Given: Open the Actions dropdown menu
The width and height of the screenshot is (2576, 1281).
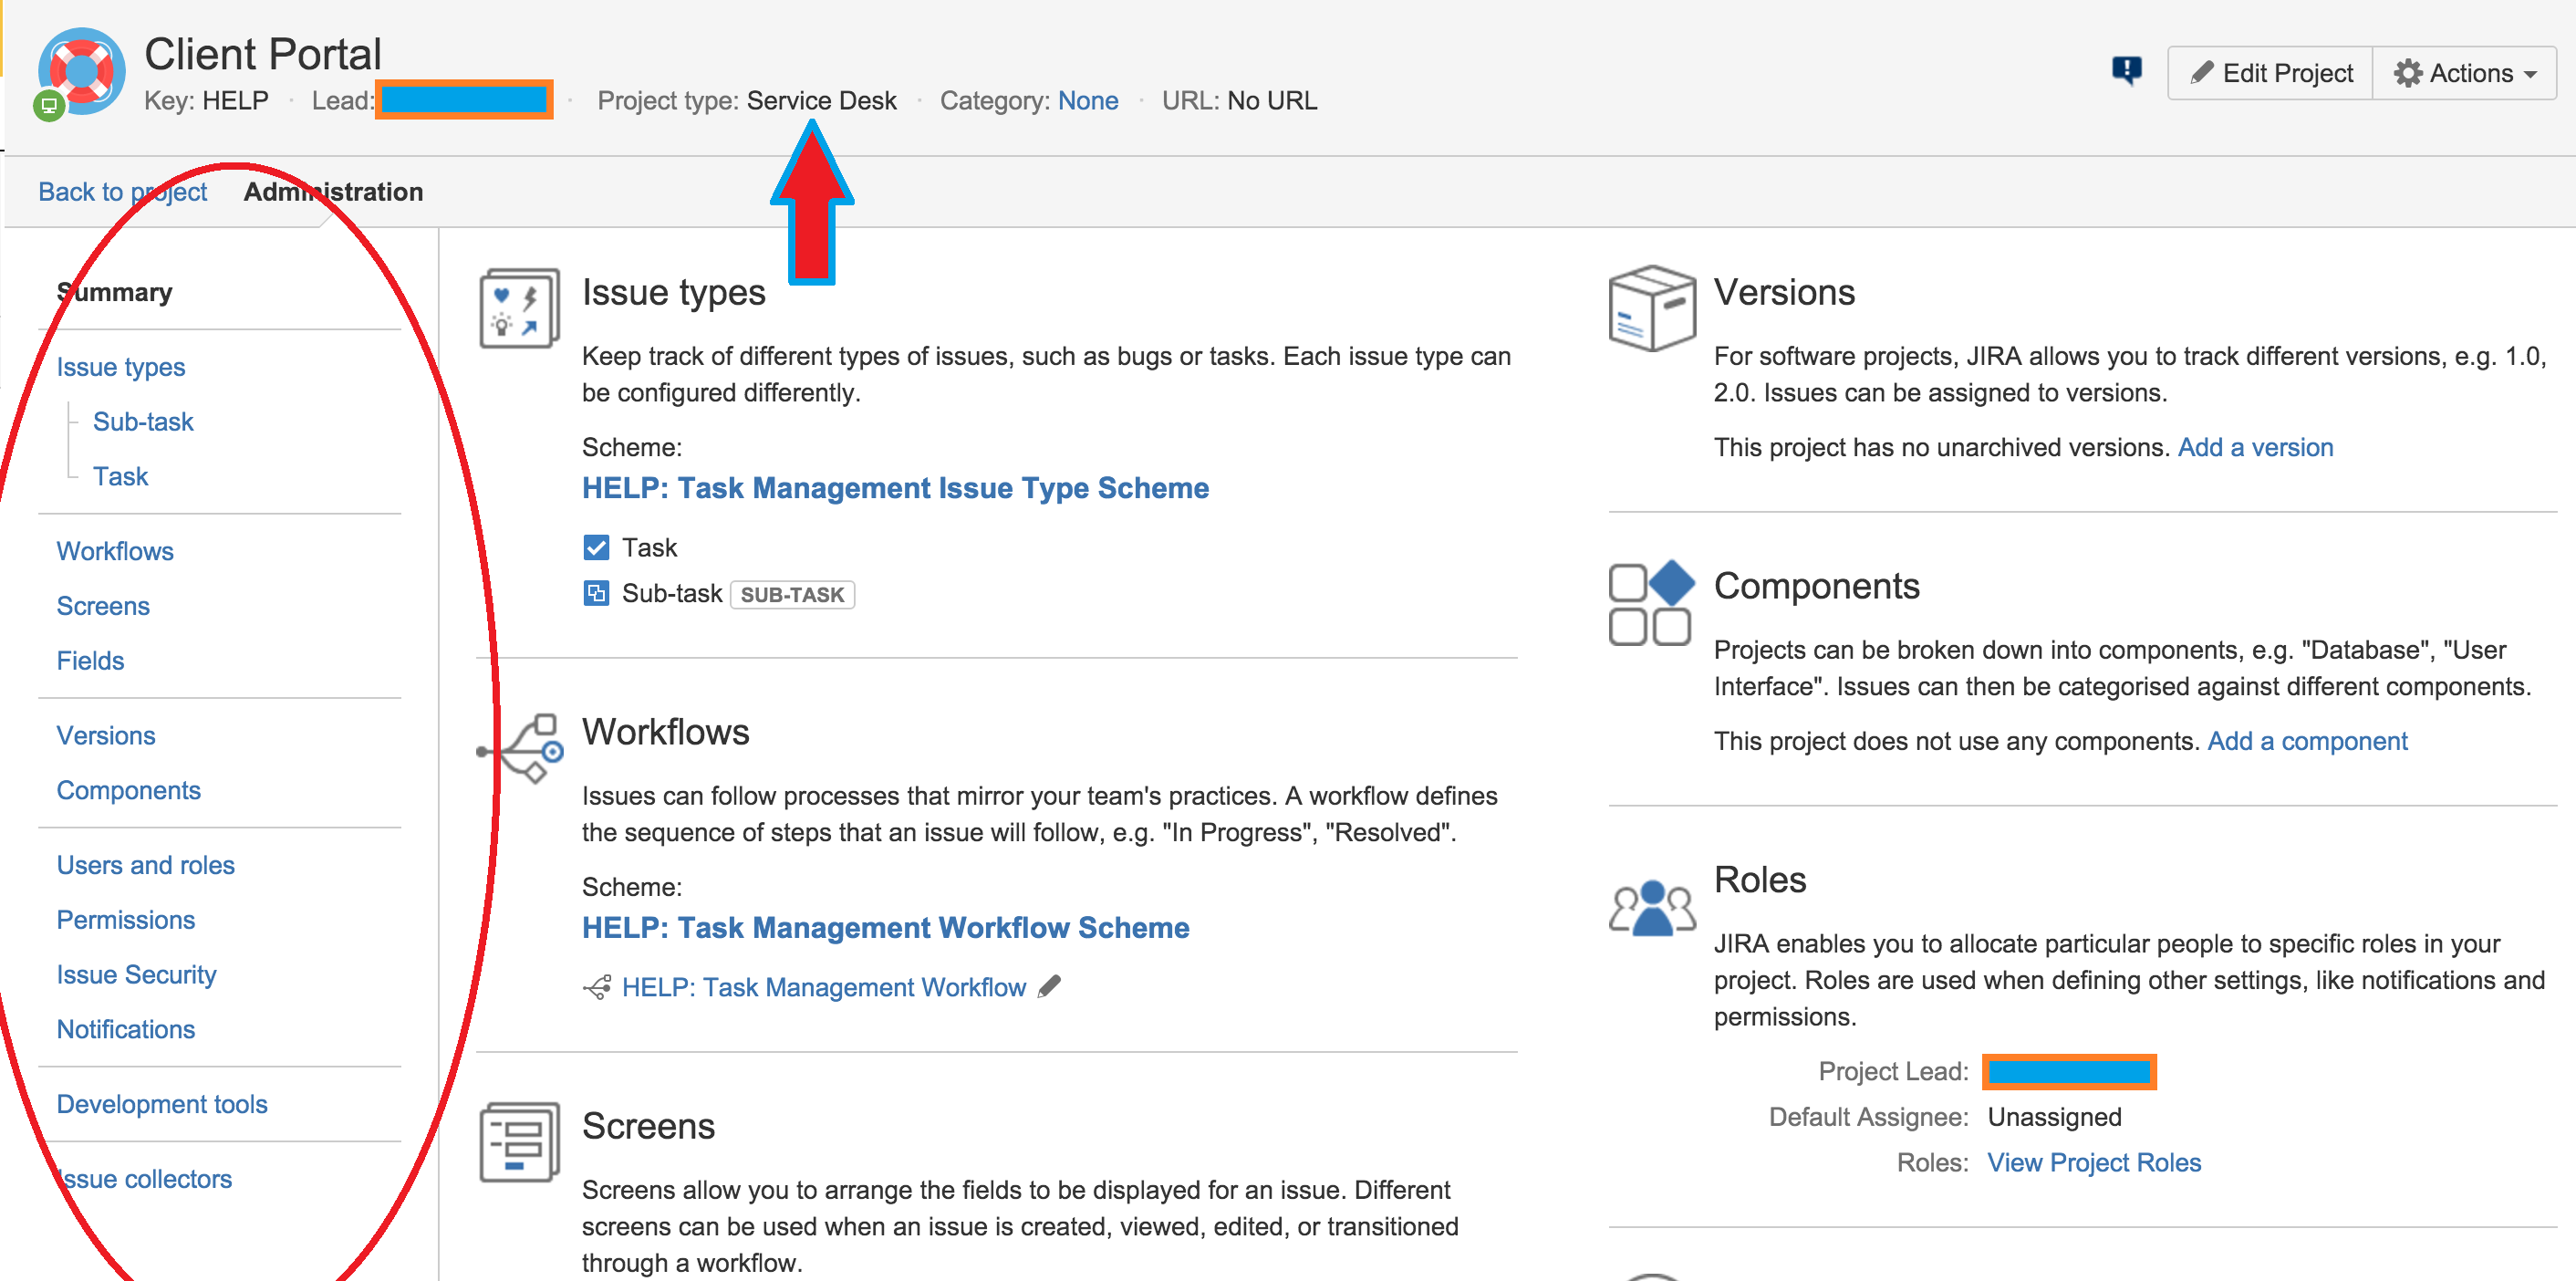Looking at the screenshot, I should pyautogui.click(x=2464, y=73).
